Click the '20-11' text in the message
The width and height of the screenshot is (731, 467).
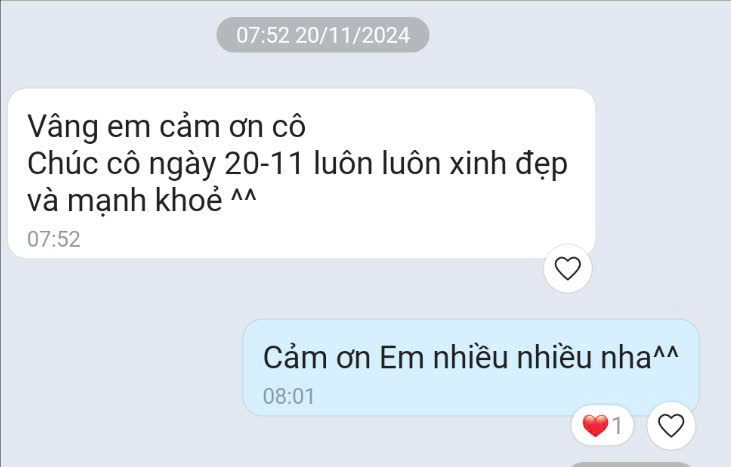264,164
